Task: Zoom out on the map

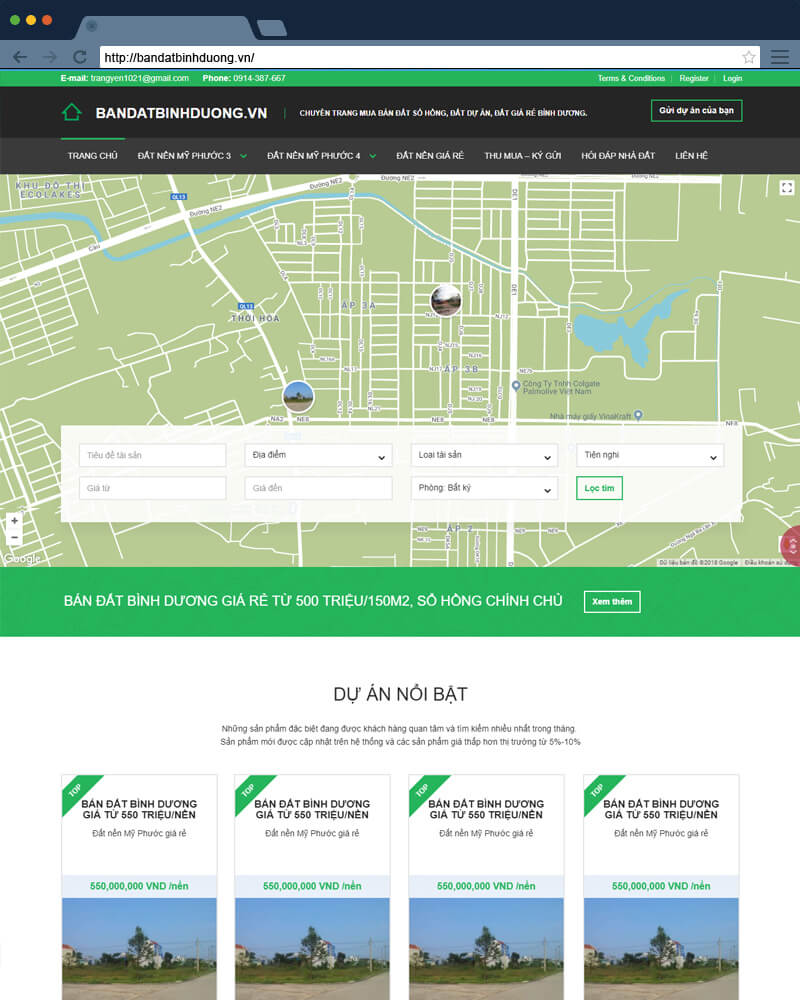Action: [14, 537]
